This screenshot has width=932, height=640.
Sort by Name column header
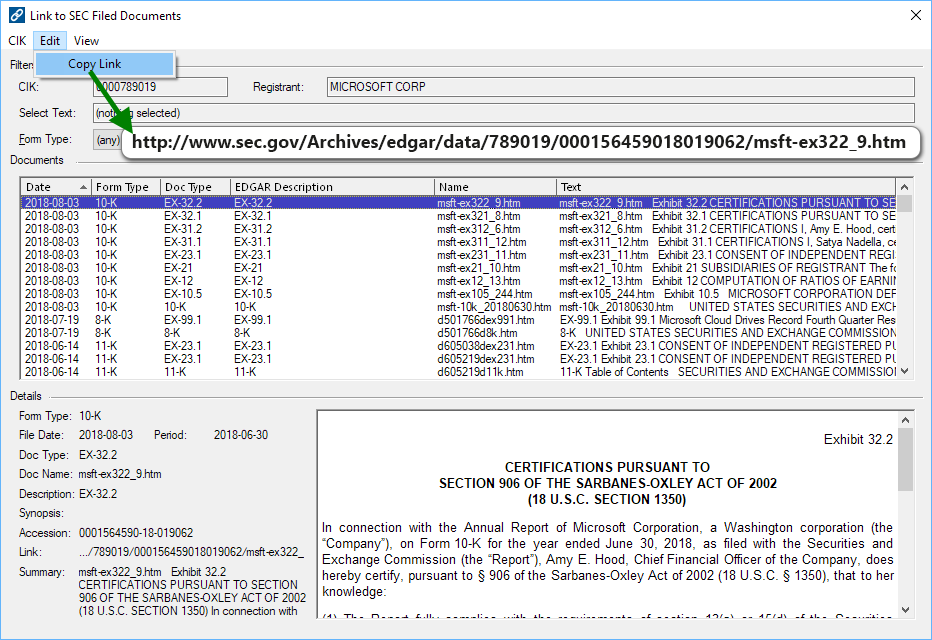click(495, 187)
